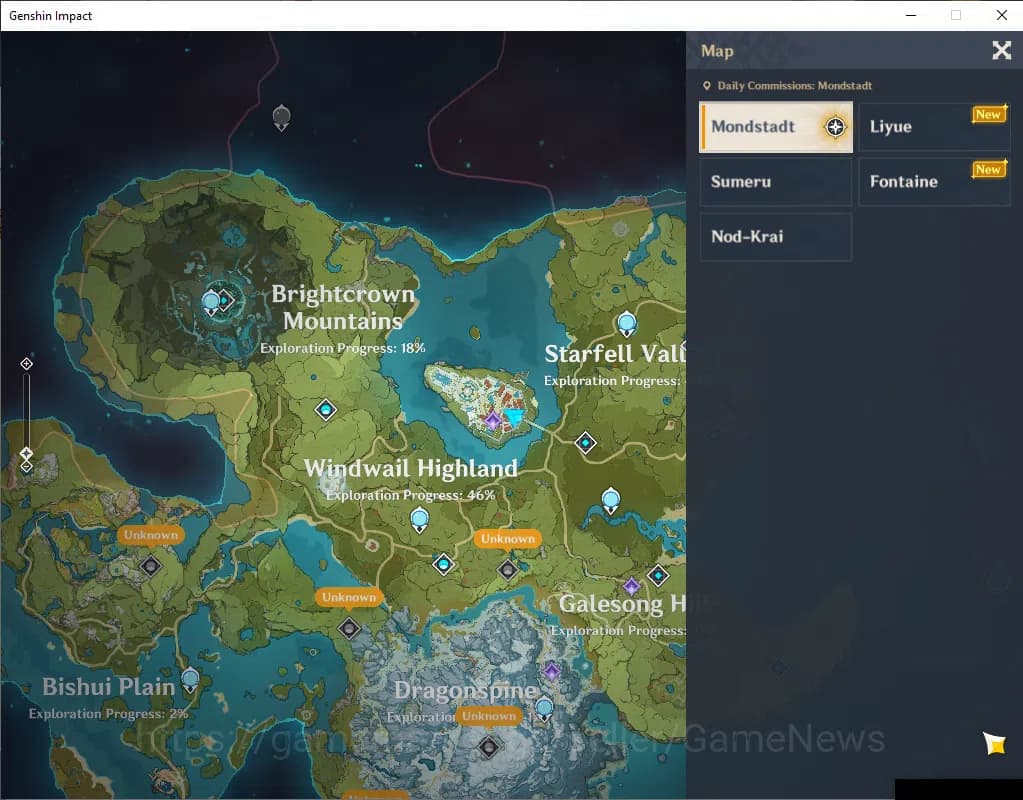Switch to the Sumeru region map
1023x800 pixels.
(776, 181)
